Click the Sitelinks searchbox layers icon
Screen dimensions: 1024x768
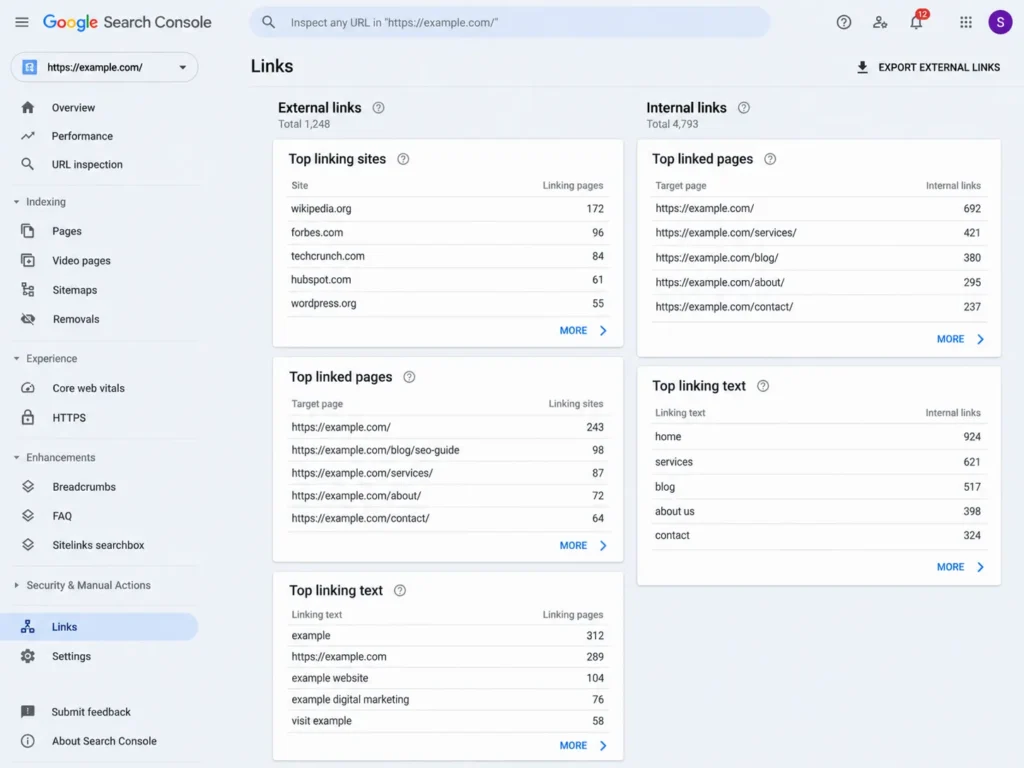27,545
